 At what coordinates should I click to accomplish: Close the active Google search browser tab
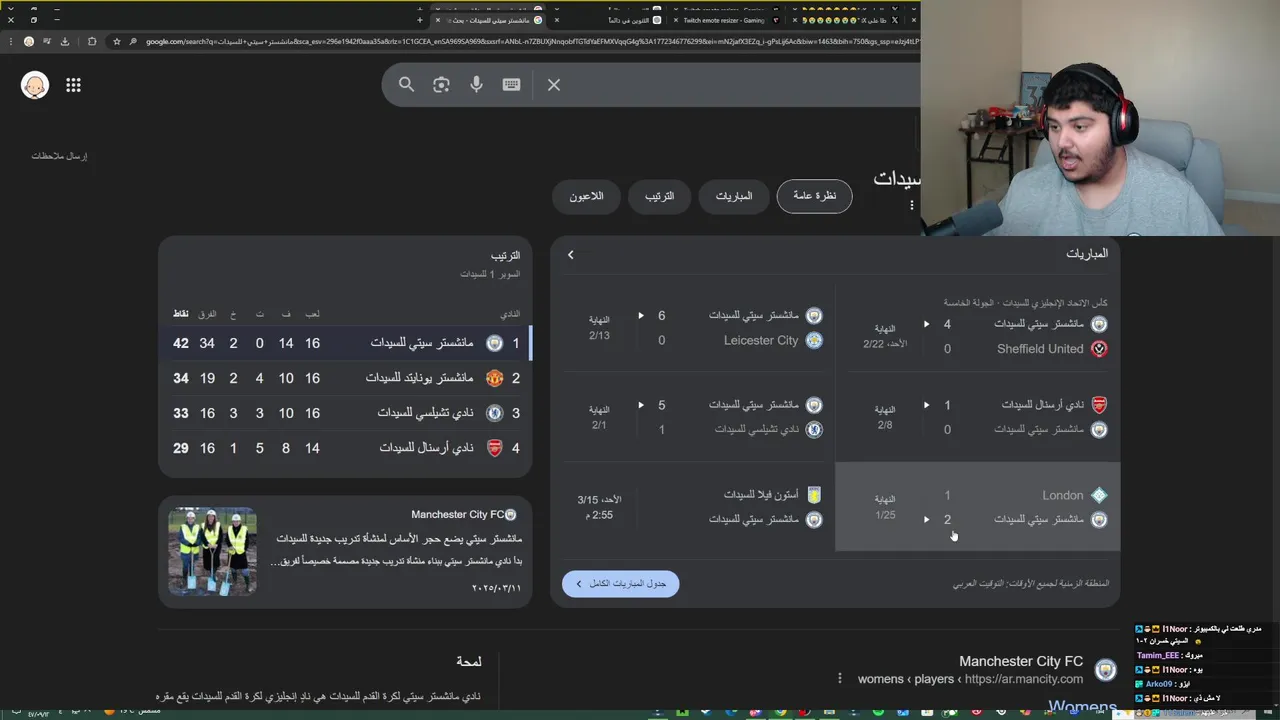point(437,20)
